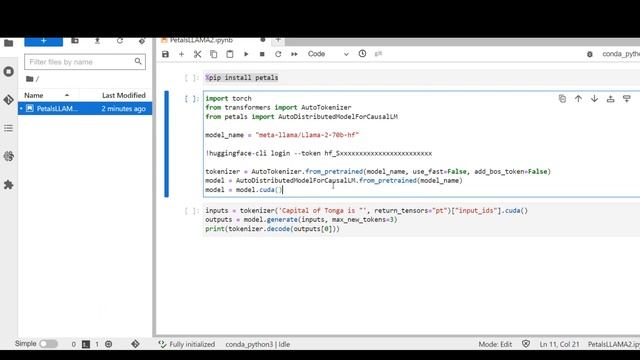Click the clock icon in notebook toolbar
Image resolution: width=640 pixels, height=360 pixels.
[x=362, y=53]
